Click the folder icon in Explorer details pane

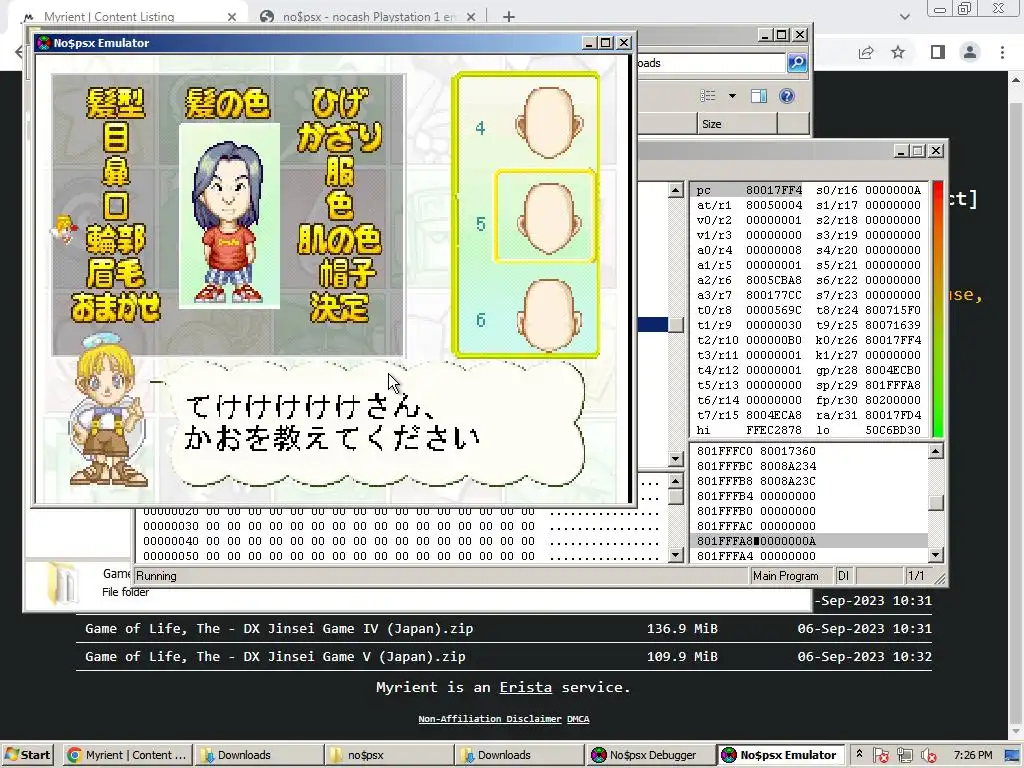[63, 583]
